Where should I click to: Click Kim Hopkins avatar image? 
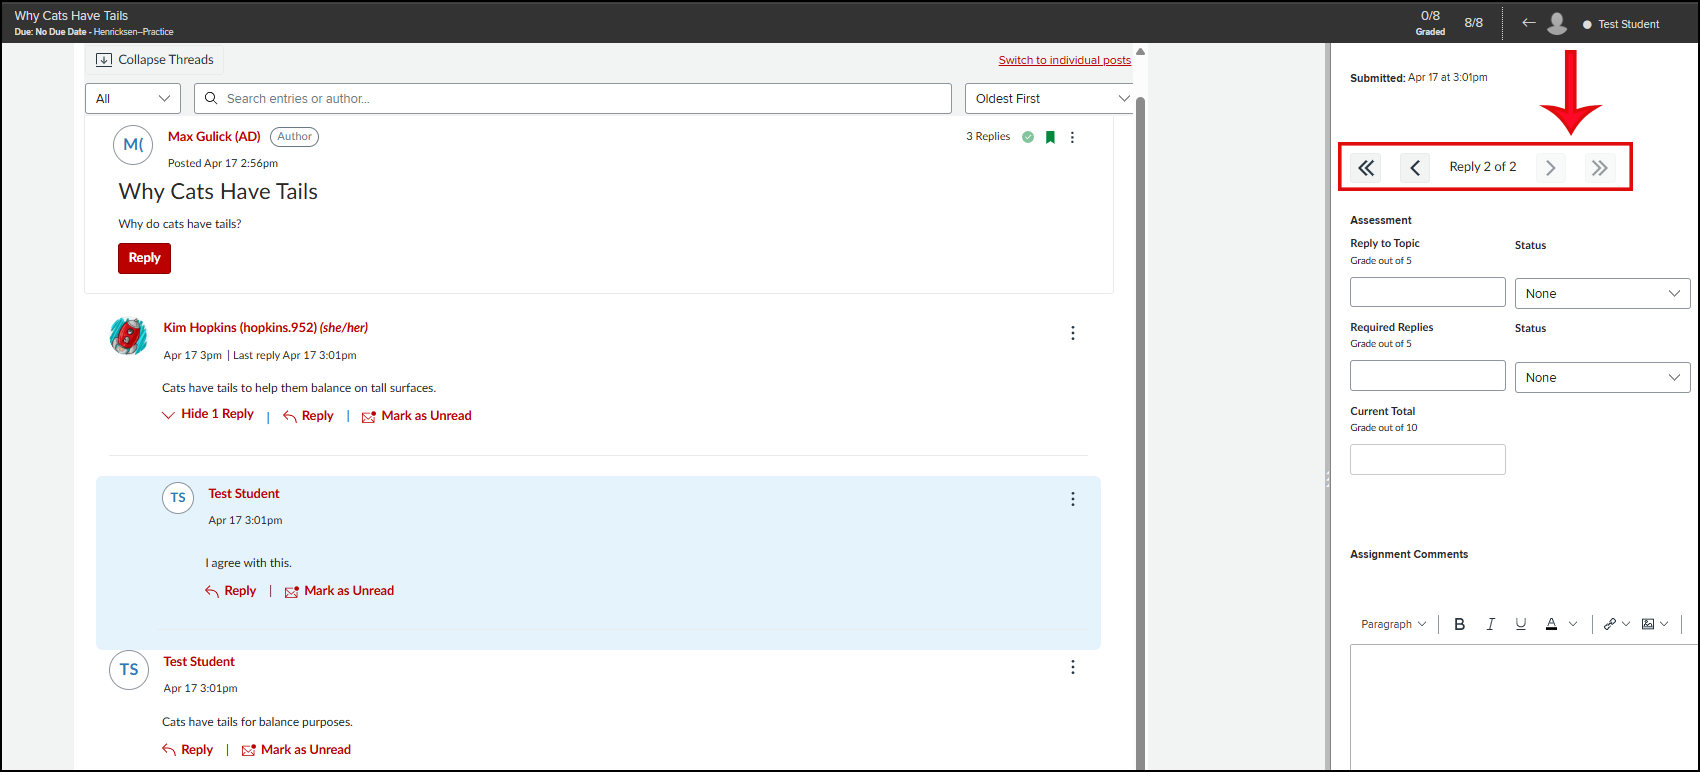tap(128, 336)
